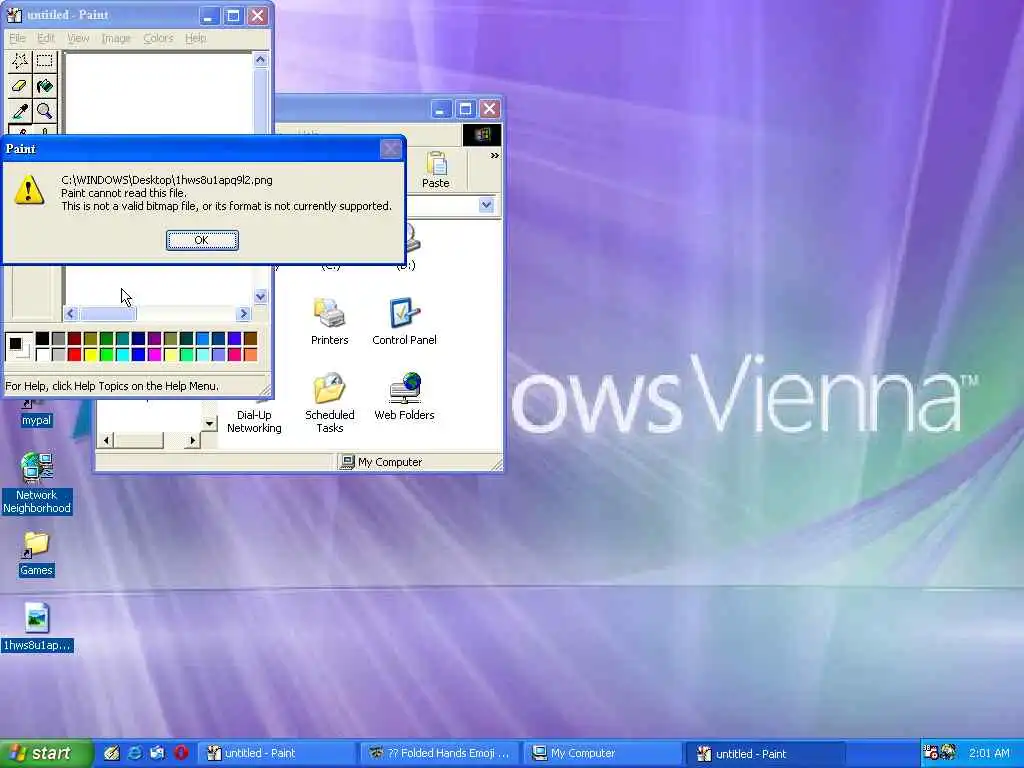Pick the red swatch in the Paint palette
This screenshot has height=768, width=1024.
(74, 355)
